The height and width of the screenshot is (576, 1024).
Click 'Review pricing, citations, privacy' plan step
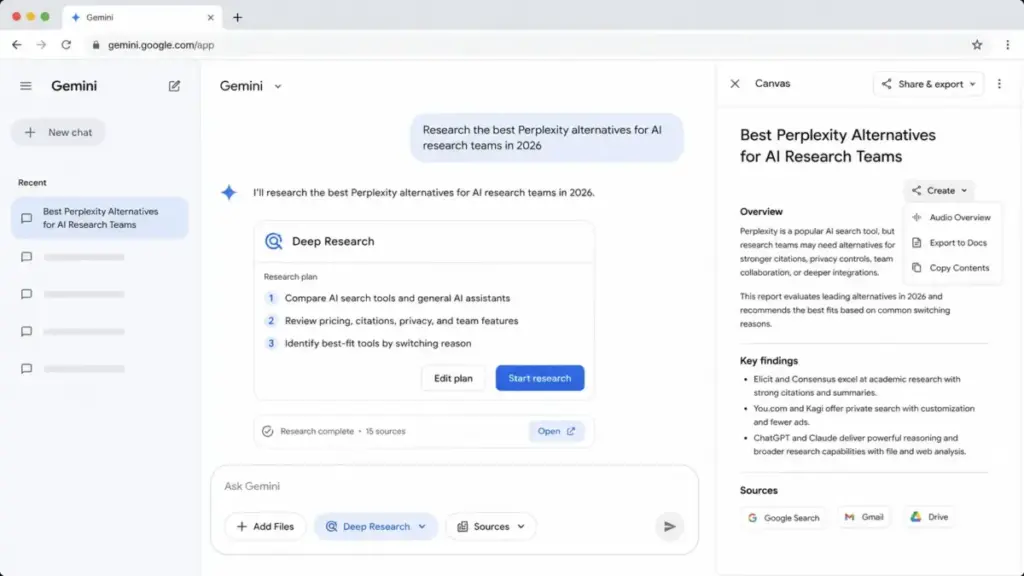point(401,321)
